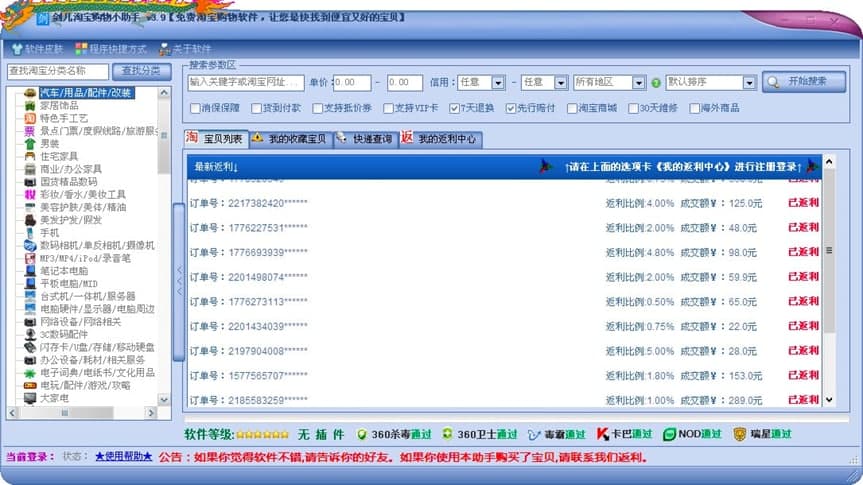Enable the 消保保障 checkbox

pos(195,108)
